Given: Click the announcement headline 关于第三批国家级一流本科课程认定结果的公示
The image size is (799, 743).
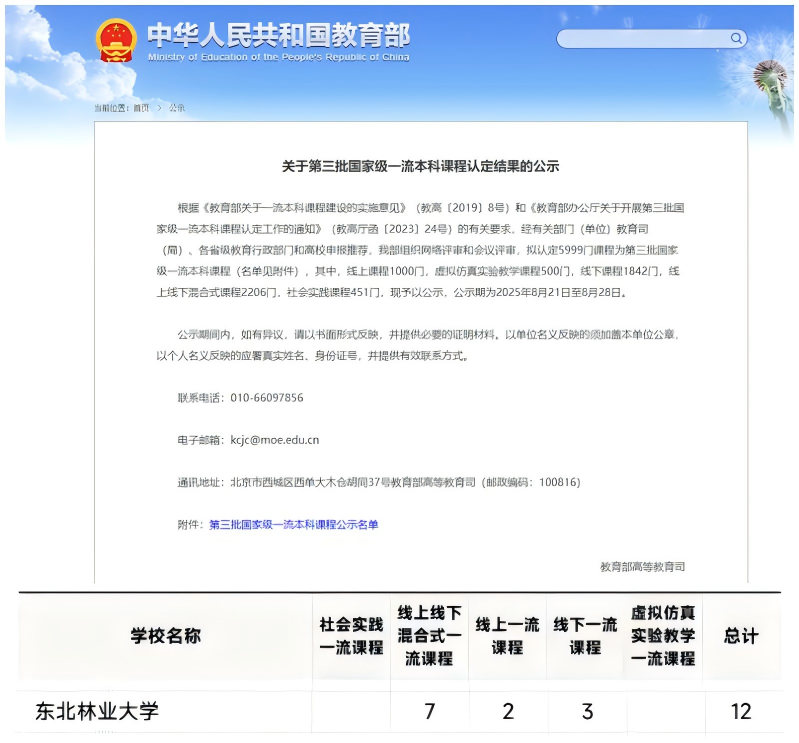Looking at the screenshot, I should tap(420, 166).
